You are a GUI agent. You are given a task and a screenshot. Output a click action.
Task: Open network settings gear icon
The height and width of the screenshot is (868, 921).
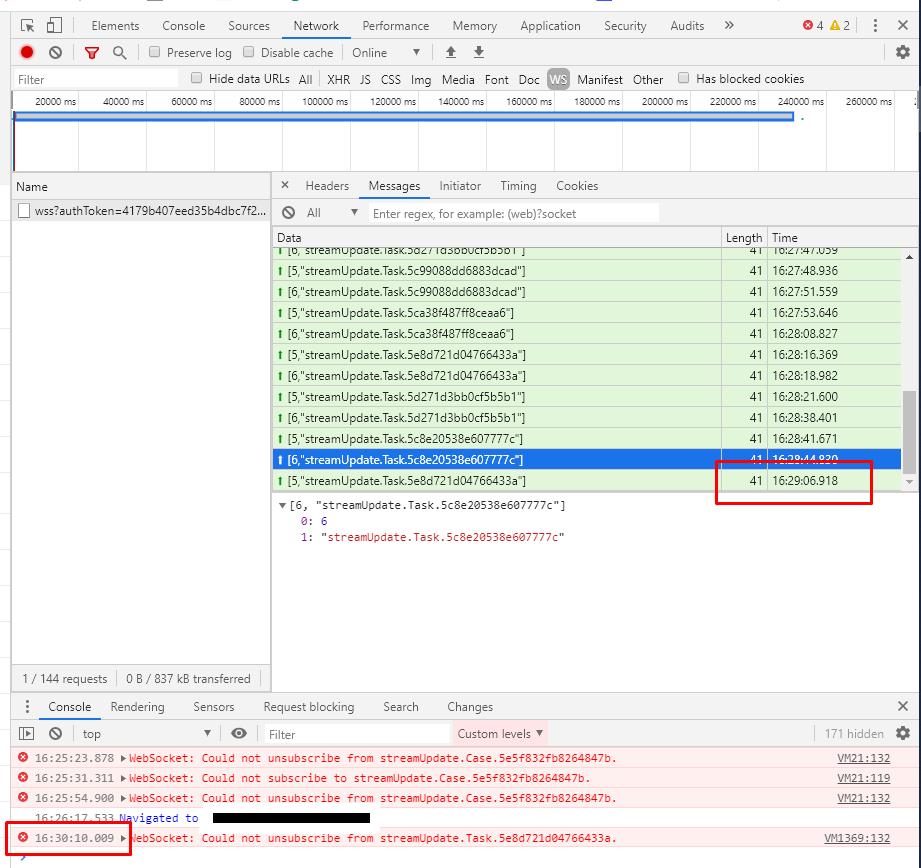[903, 53]
